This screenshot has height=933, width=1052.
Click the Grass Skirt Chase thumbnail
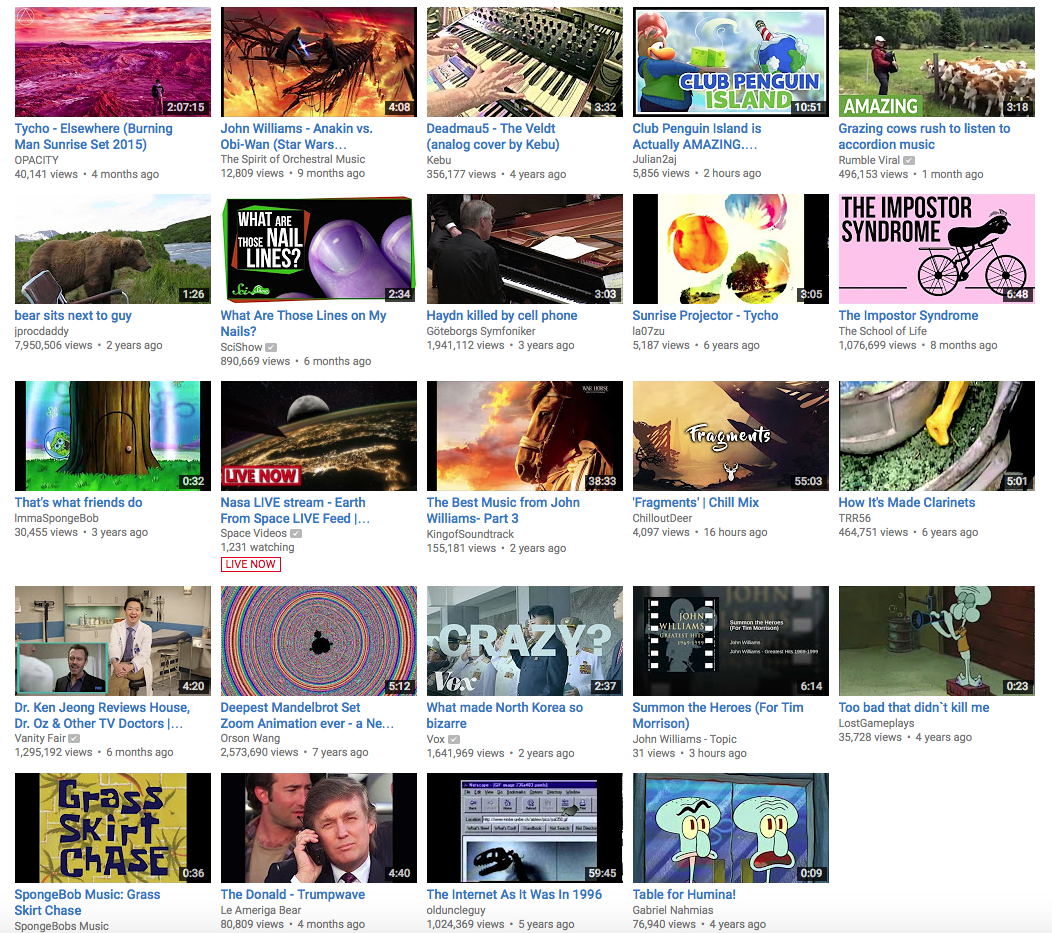pyautogui.click(x=113, y=828)
